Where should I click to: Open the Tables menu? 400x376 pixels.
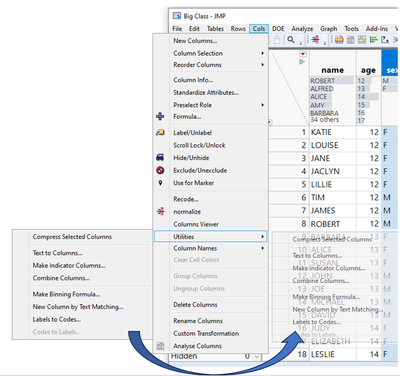click(215, 29)
